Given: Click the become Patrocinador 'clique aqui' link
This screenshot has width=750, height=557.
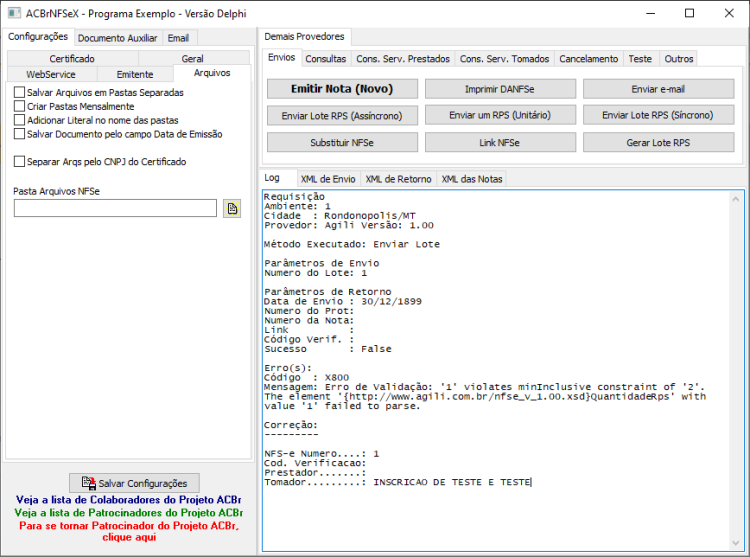Looking at the screenshot, I should point(129,531).
